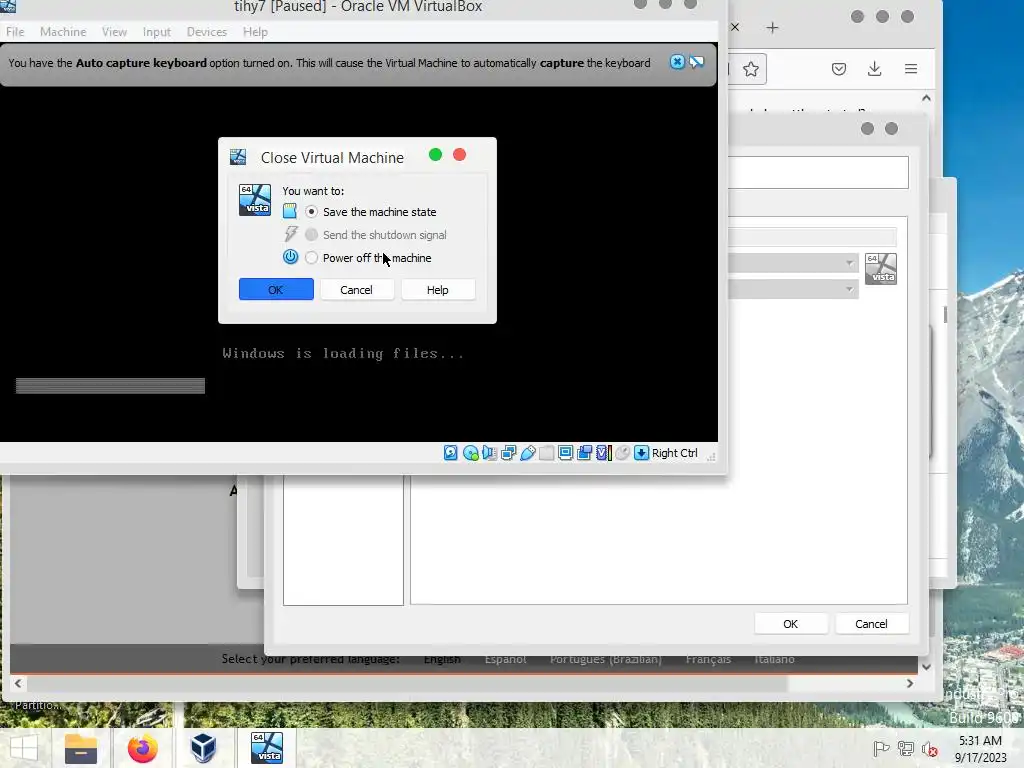Viewport: 1024px width, 768px height.
Task: Open VirtualBox Manager from taskbar
Action: [203, 748]
